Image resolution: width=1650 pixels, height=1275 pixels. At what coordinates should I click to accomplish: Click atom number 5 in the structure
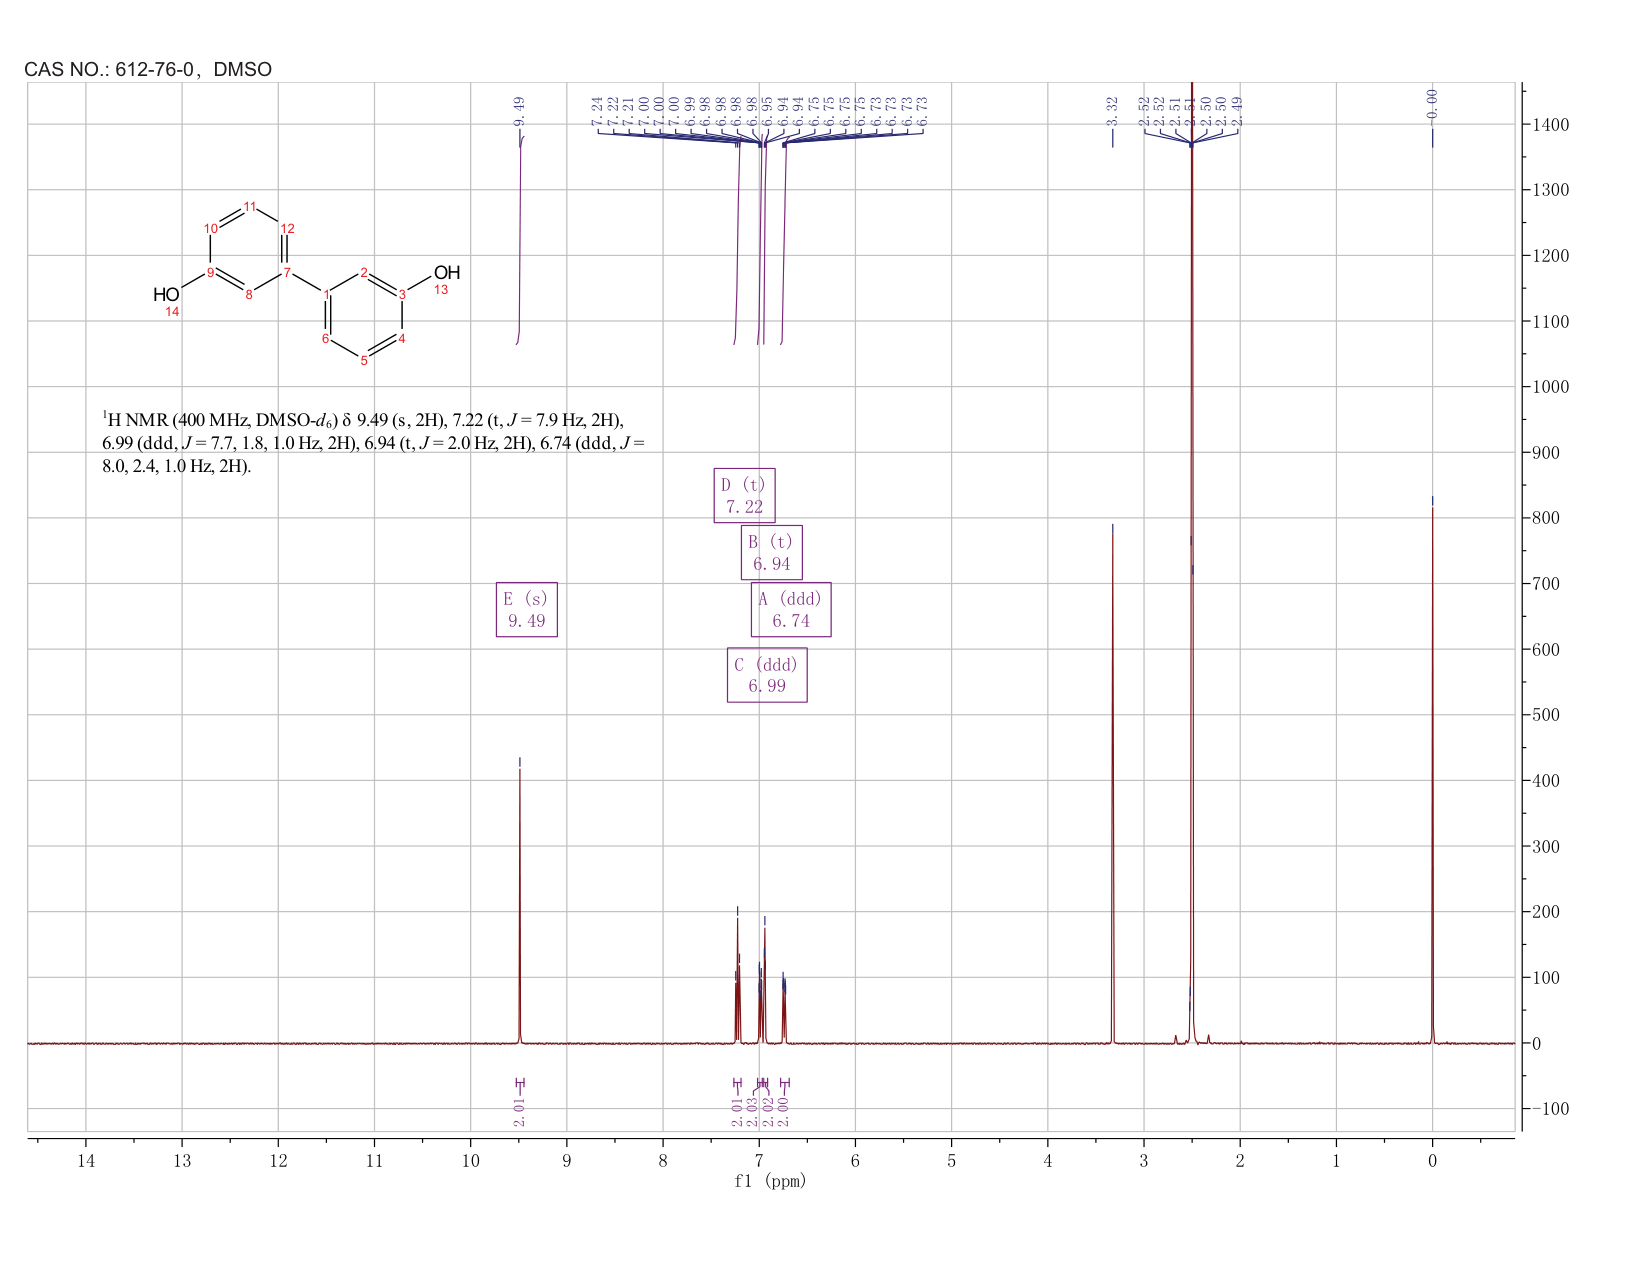pos(364,360)
